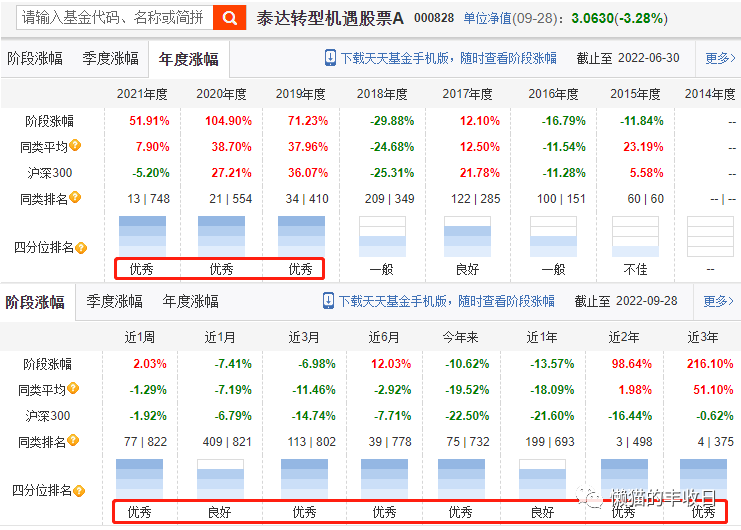Select 年度涨幅 tab in upper panel

click(x=189, y=59)
